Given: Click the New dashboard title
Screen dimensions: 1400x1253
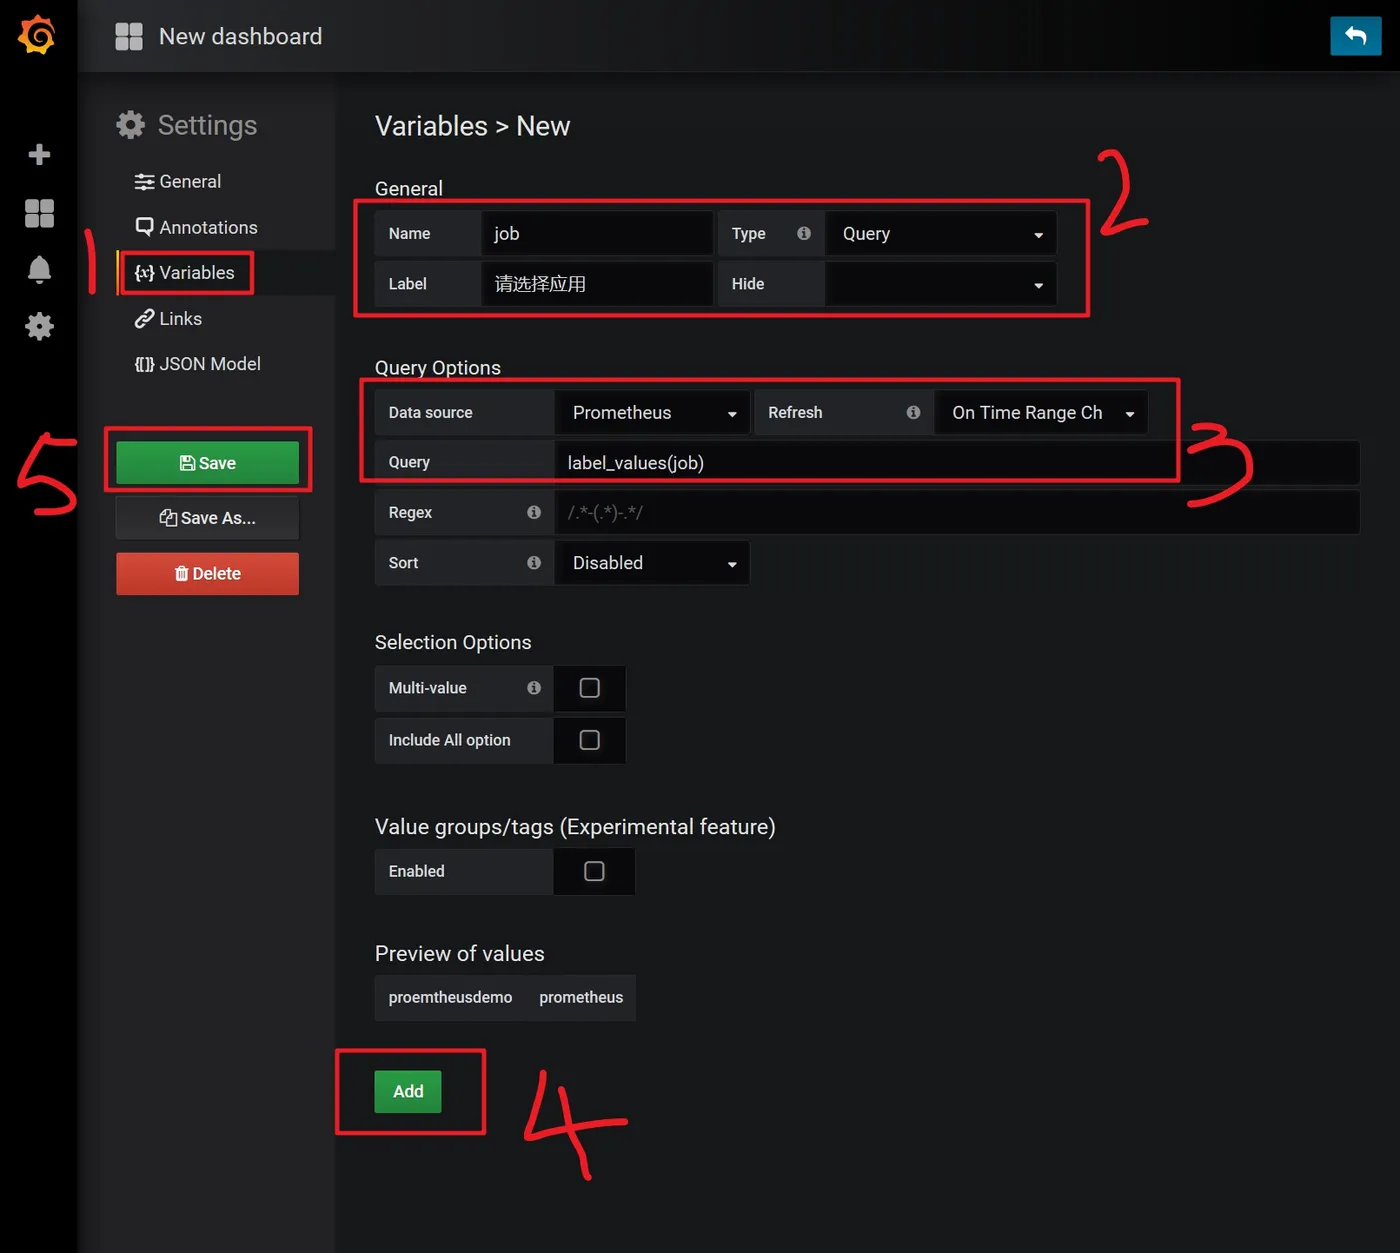Looking at the screenshot, I should coord(240,36).
